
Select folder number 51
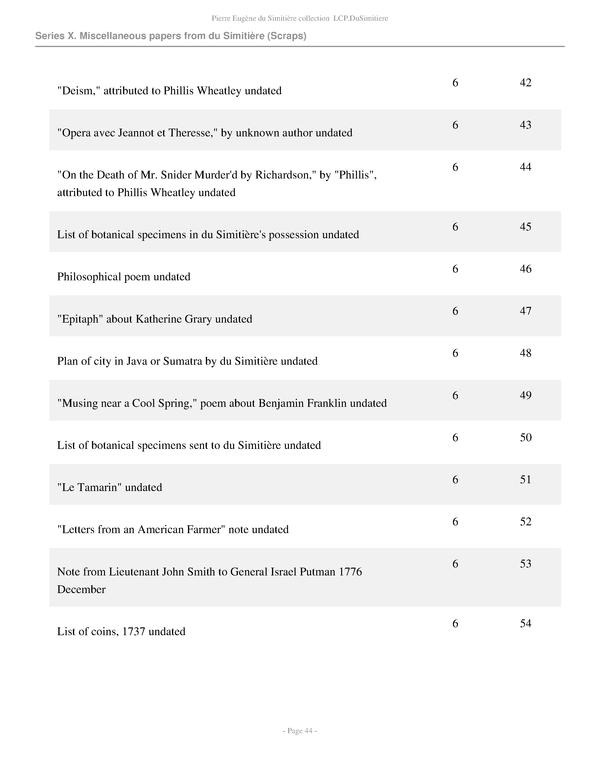coord(525,479)
